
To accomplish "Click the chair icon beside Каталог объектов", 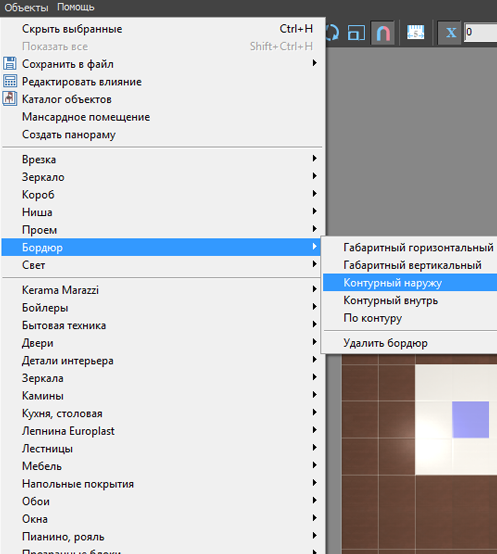I will pos(10,99).
